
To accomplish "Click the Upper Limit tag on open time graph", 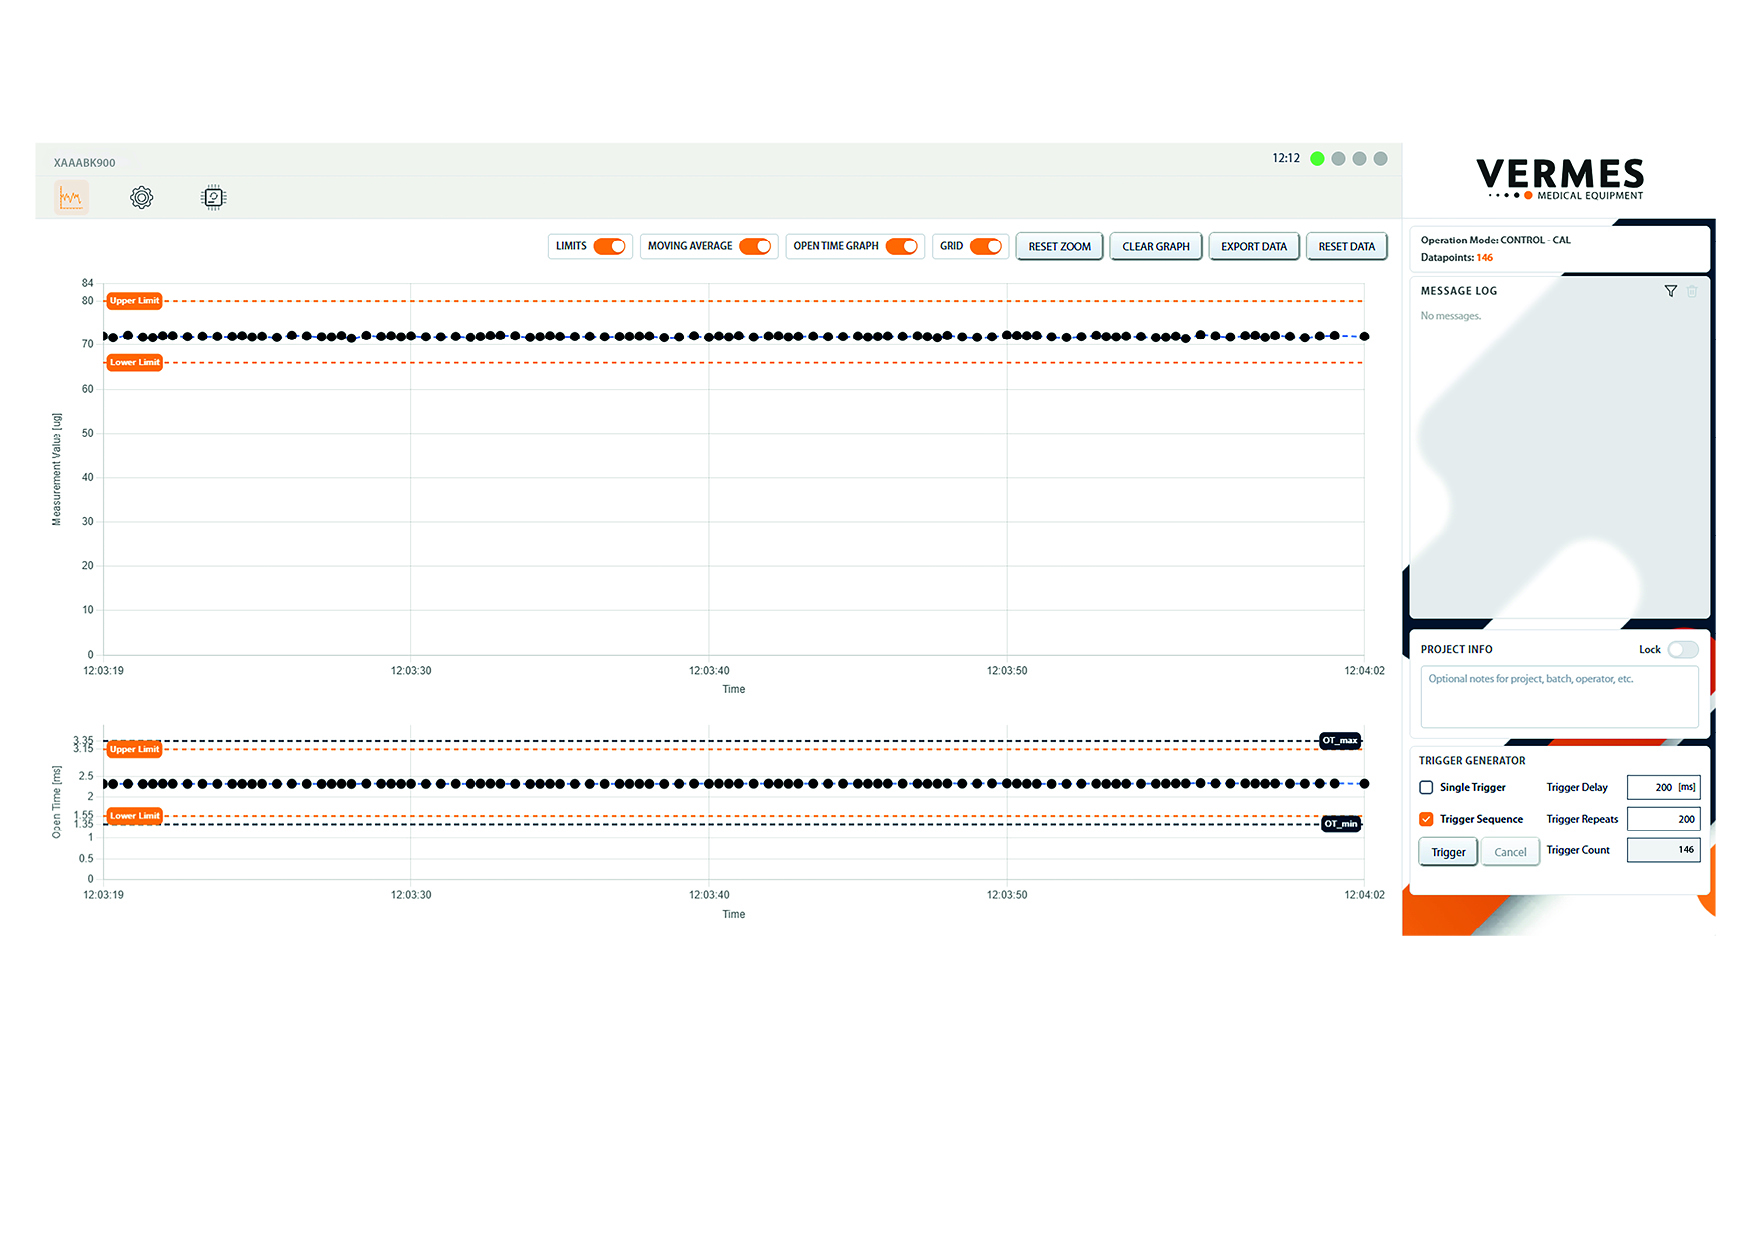I will pyautogui.click(x=134, y=749).
